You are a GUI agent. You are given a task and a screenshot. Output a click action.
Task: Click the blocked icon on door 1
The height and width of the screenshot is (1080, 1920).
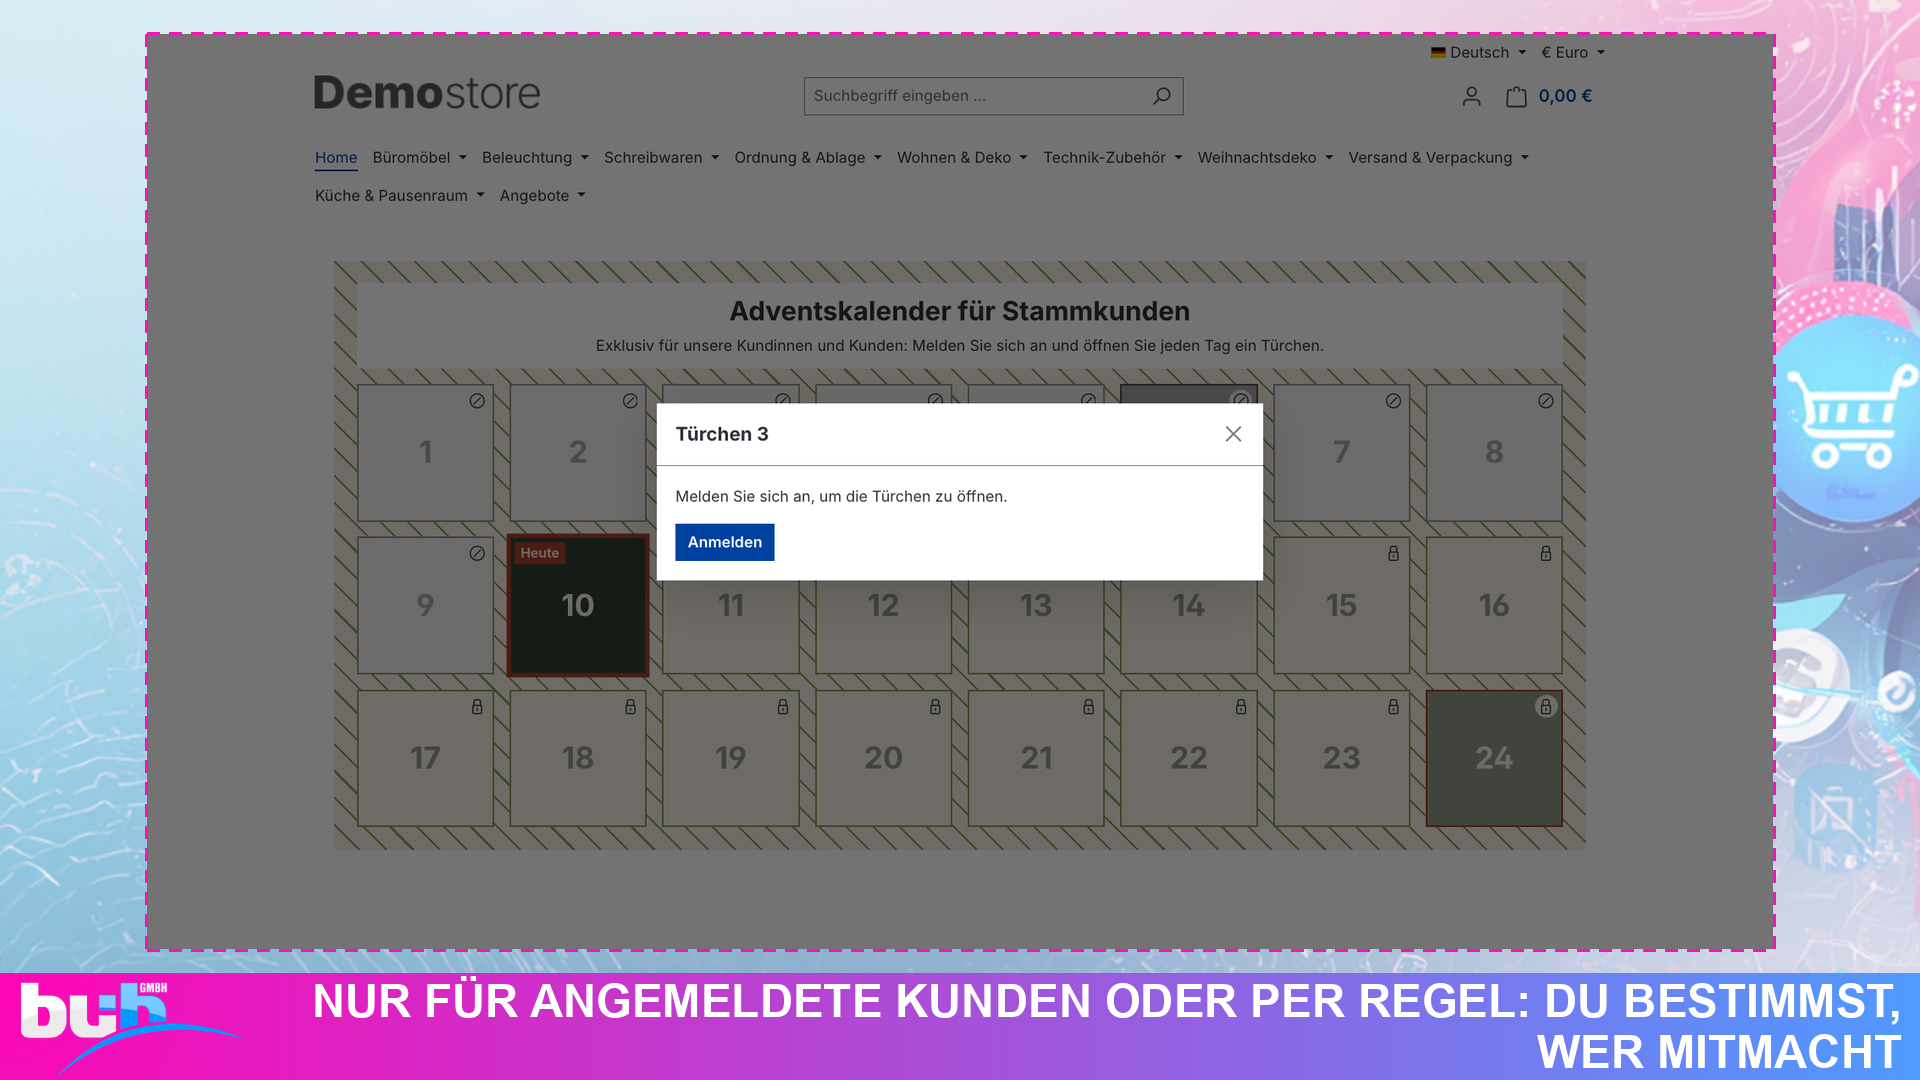click(x=477, y=401)
